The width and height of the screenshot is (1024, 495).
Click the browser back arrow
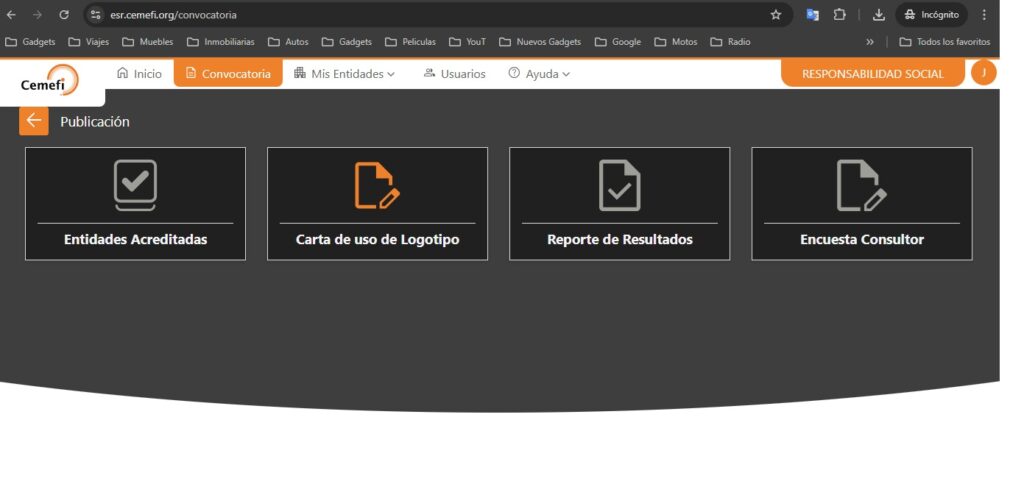11,14
